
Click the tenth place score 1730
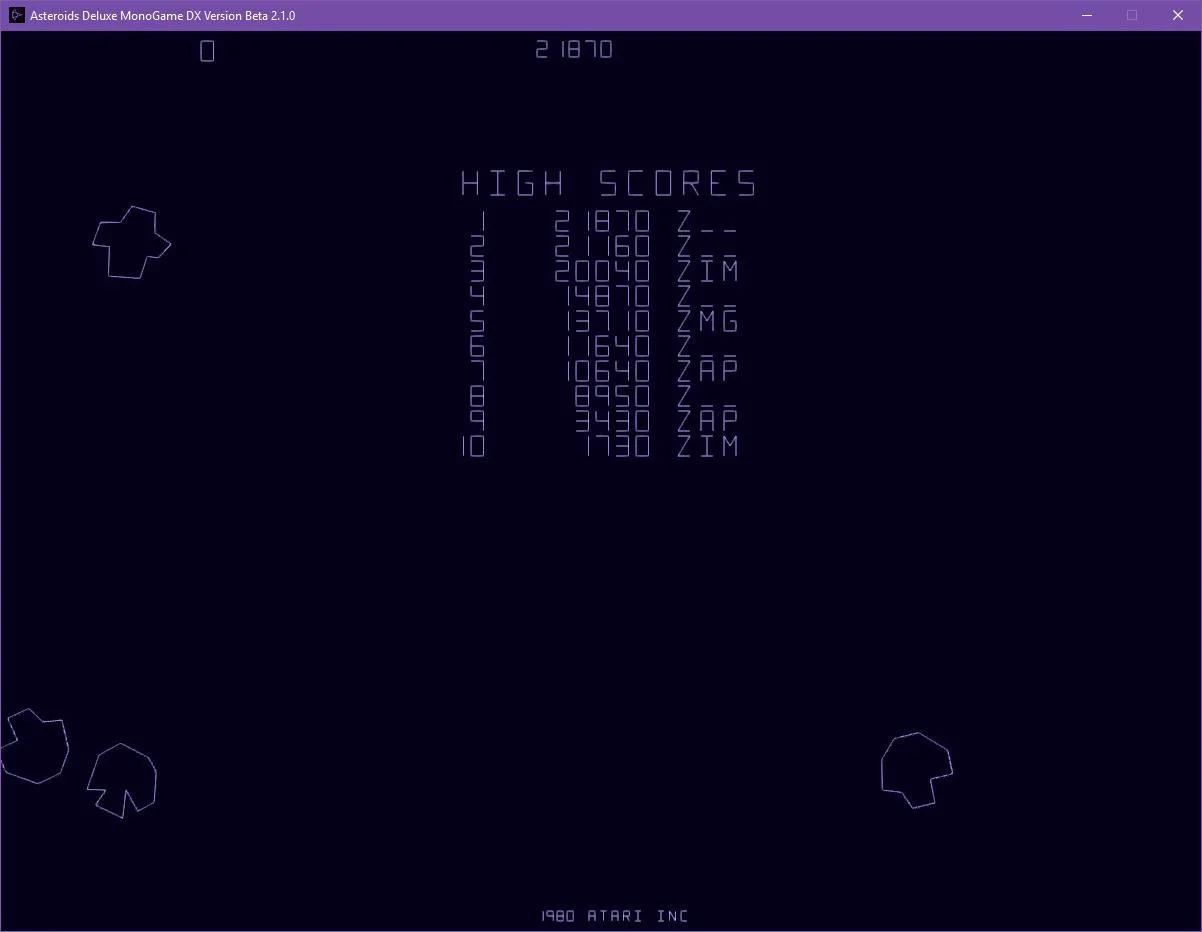click(x=617, y=446)
